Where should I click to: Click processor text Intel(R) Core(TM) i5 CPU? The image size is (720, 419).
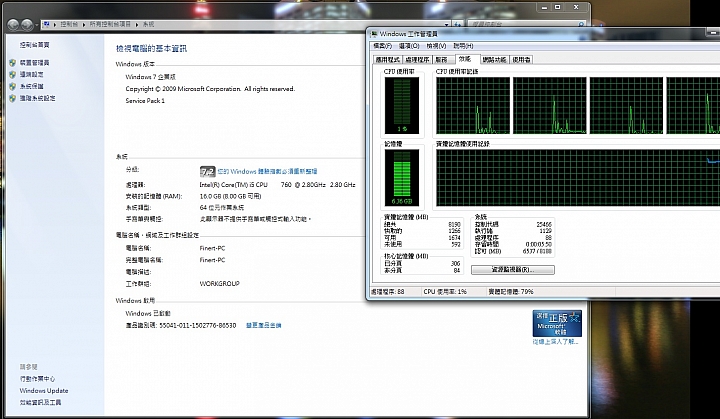[233, 185]
